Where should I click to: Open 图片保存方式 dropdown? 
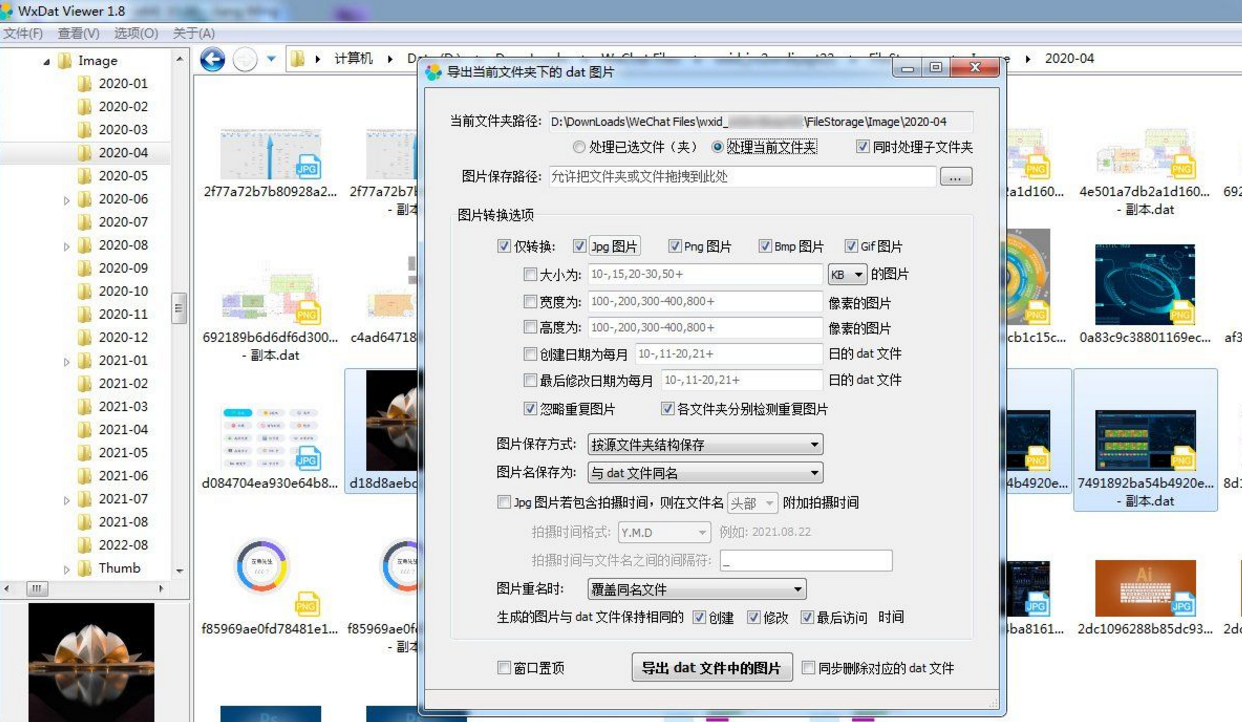(x=705, y=444)
